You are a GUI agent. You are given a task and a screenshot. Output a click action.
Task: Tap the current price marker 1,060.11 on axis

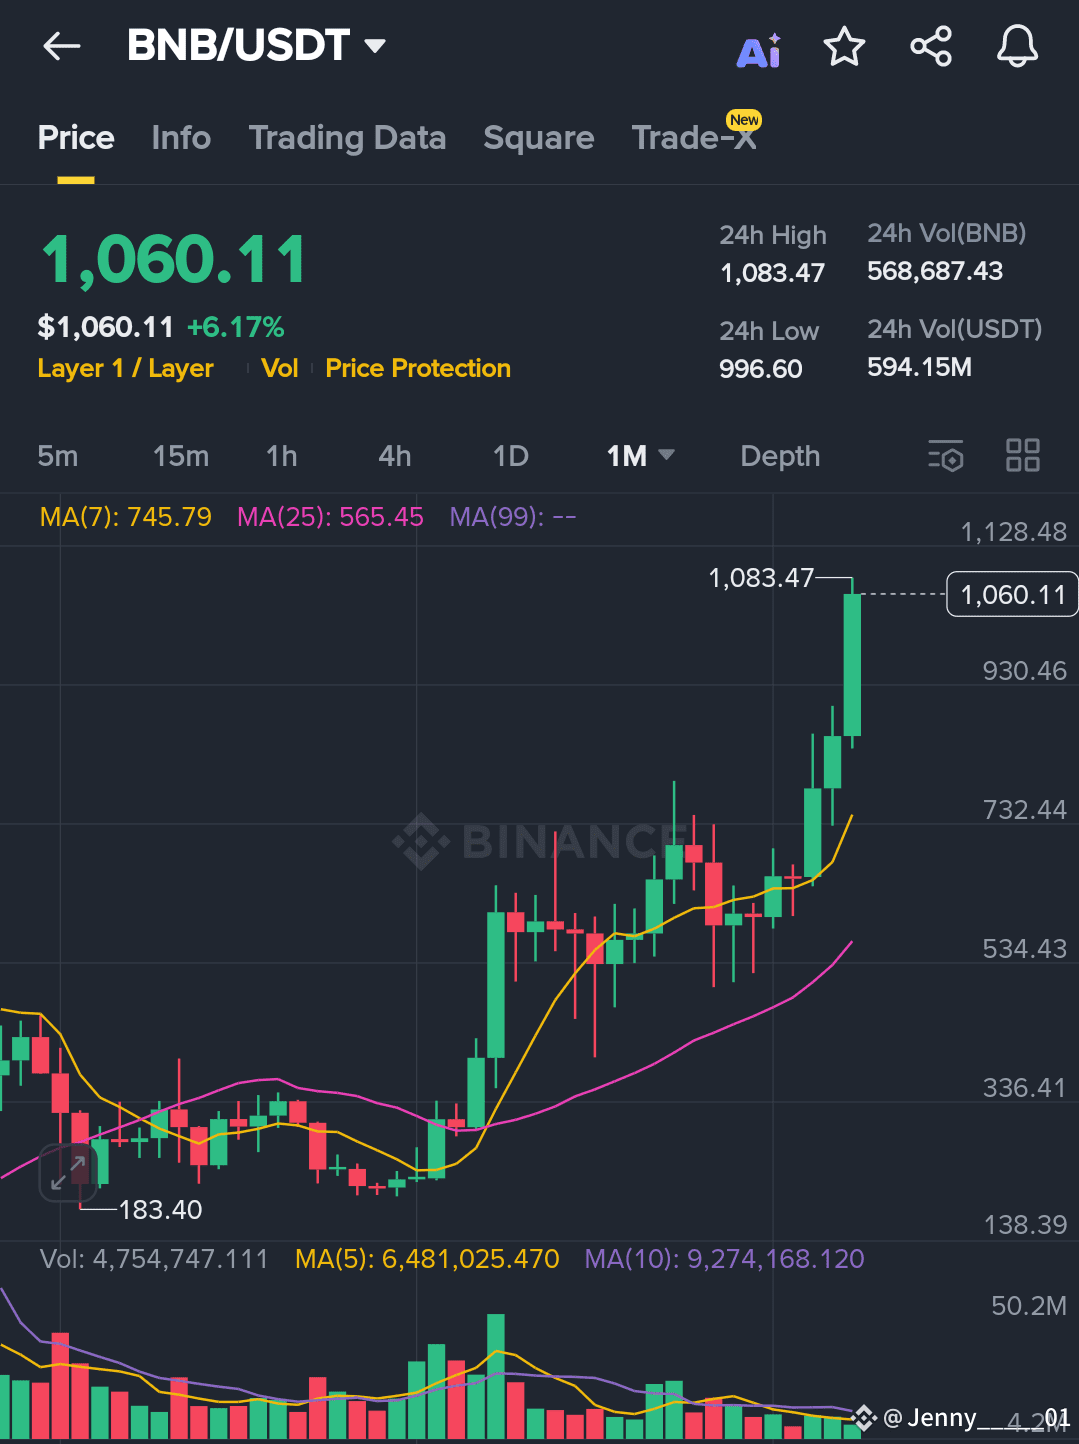1012,595
